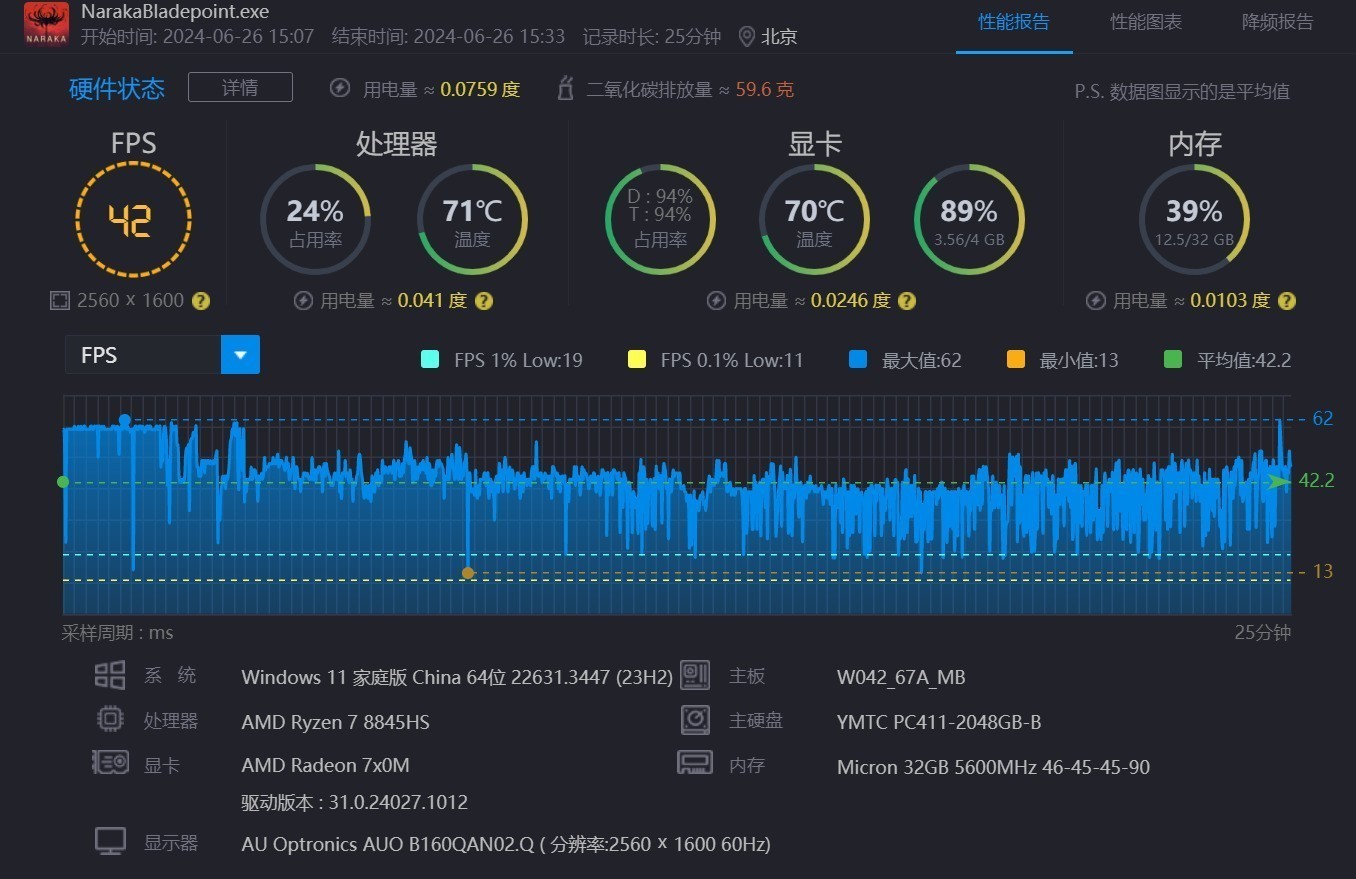
Task: Click the green average start dot on chart
Action: coord(63,482)
